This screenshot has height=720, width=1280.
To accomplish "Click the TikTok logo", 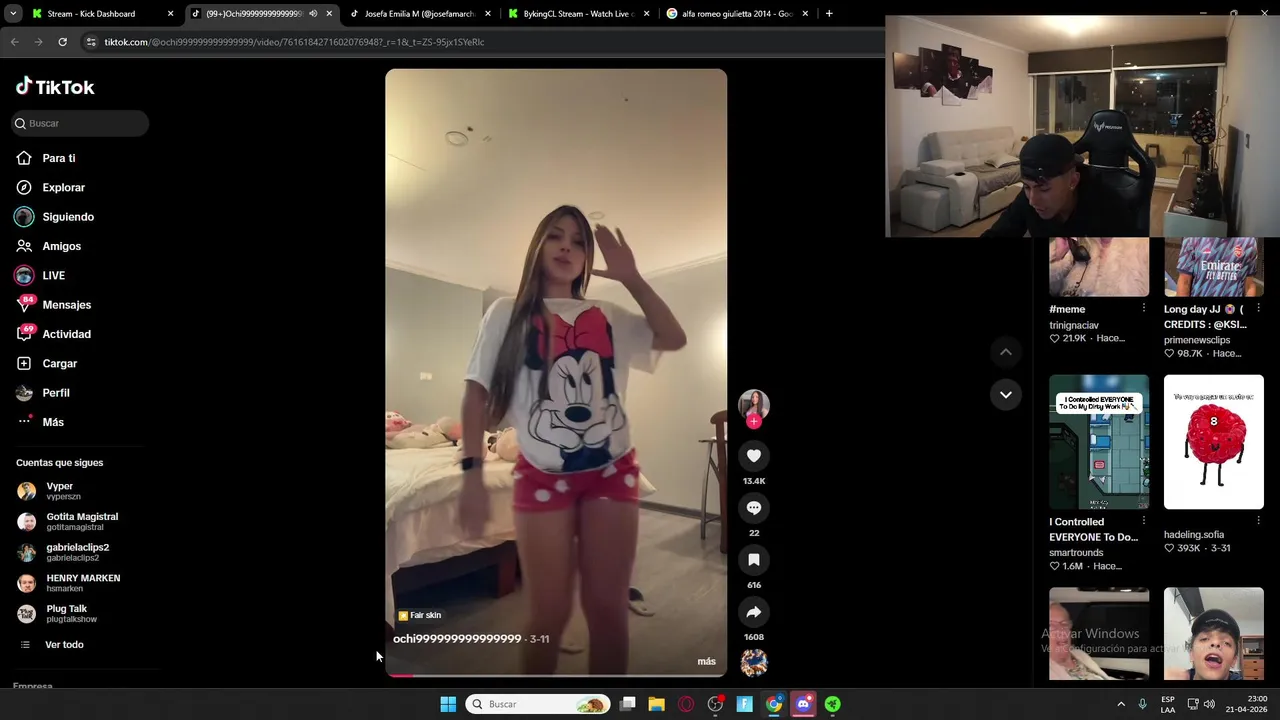I will point(55,87).
